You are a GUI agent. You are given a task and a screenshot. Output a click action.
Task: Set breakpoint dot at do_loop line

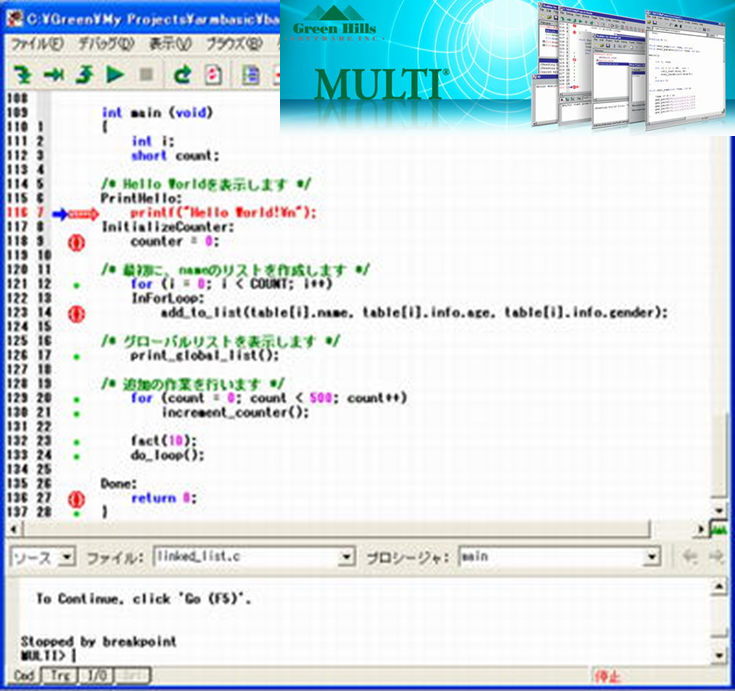tap(77, 457)
